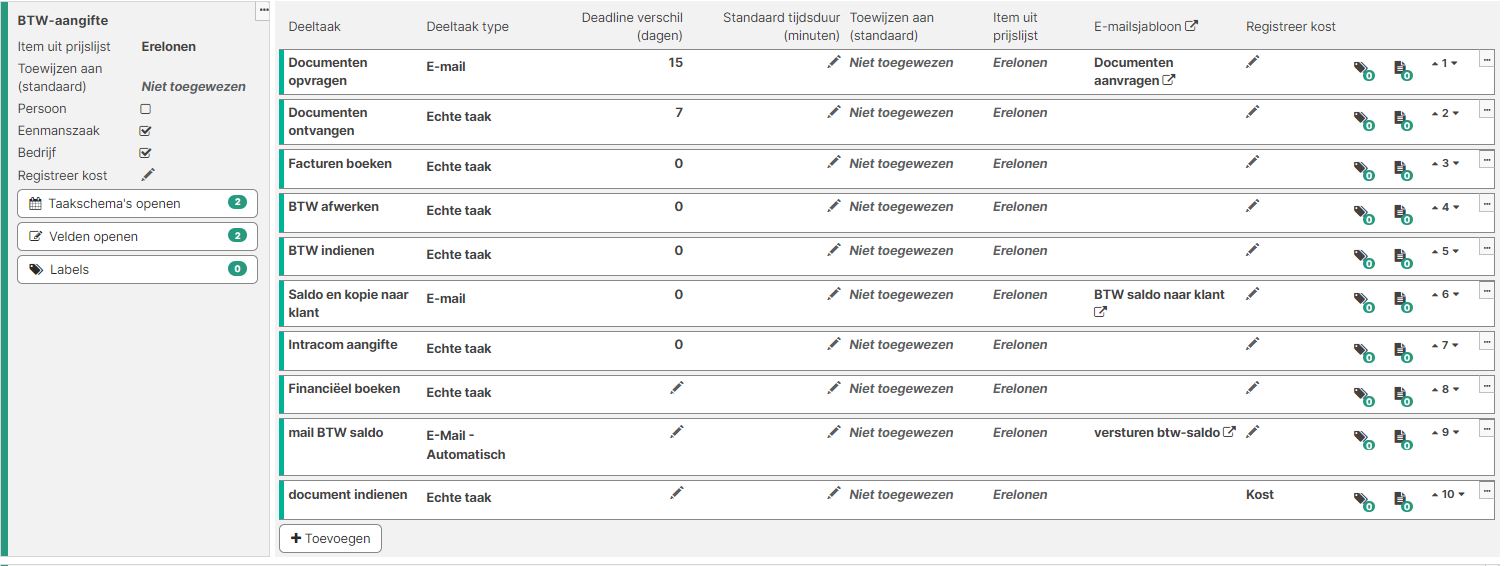Screen dimensions: 1505x566
Task: Open three-dots menu for Documenten ontvangen row
Action: (1487, 108)
